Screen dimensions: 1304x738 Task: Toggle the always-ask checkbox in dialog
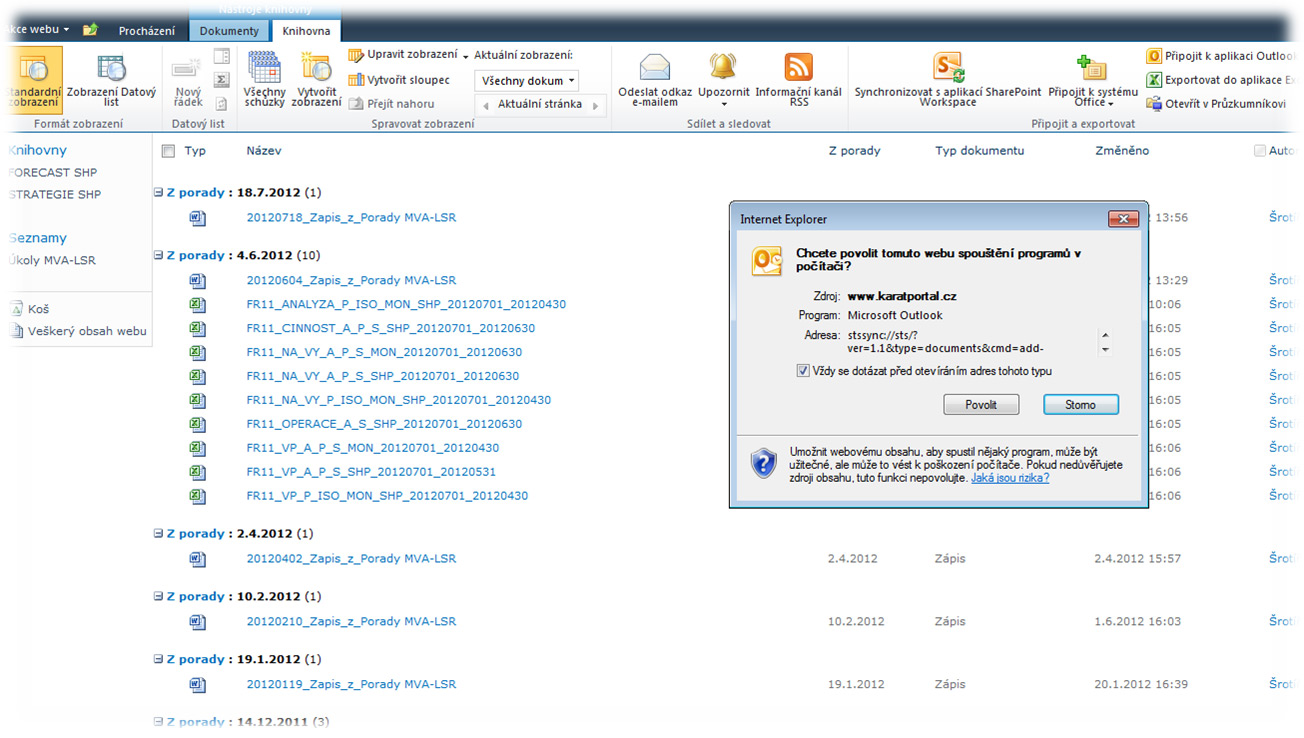click(803, 371)
